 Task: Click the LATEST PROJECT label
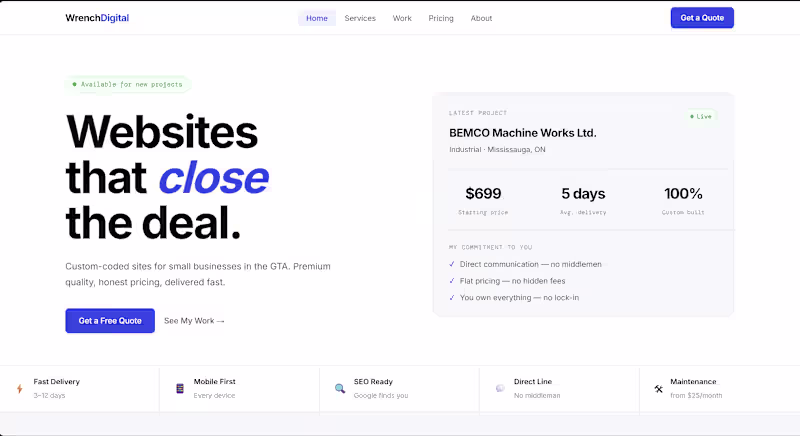point(478,113)
